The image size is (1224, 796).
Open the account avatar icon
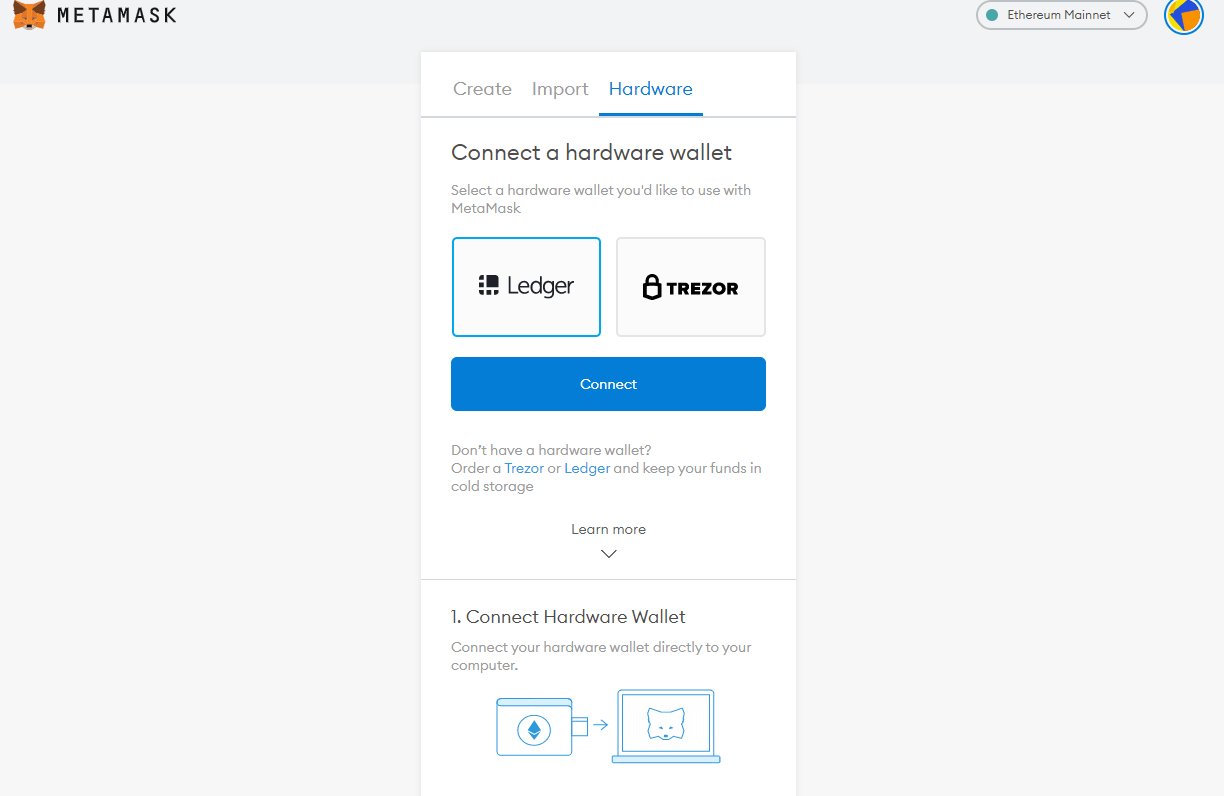[1184, 15]
